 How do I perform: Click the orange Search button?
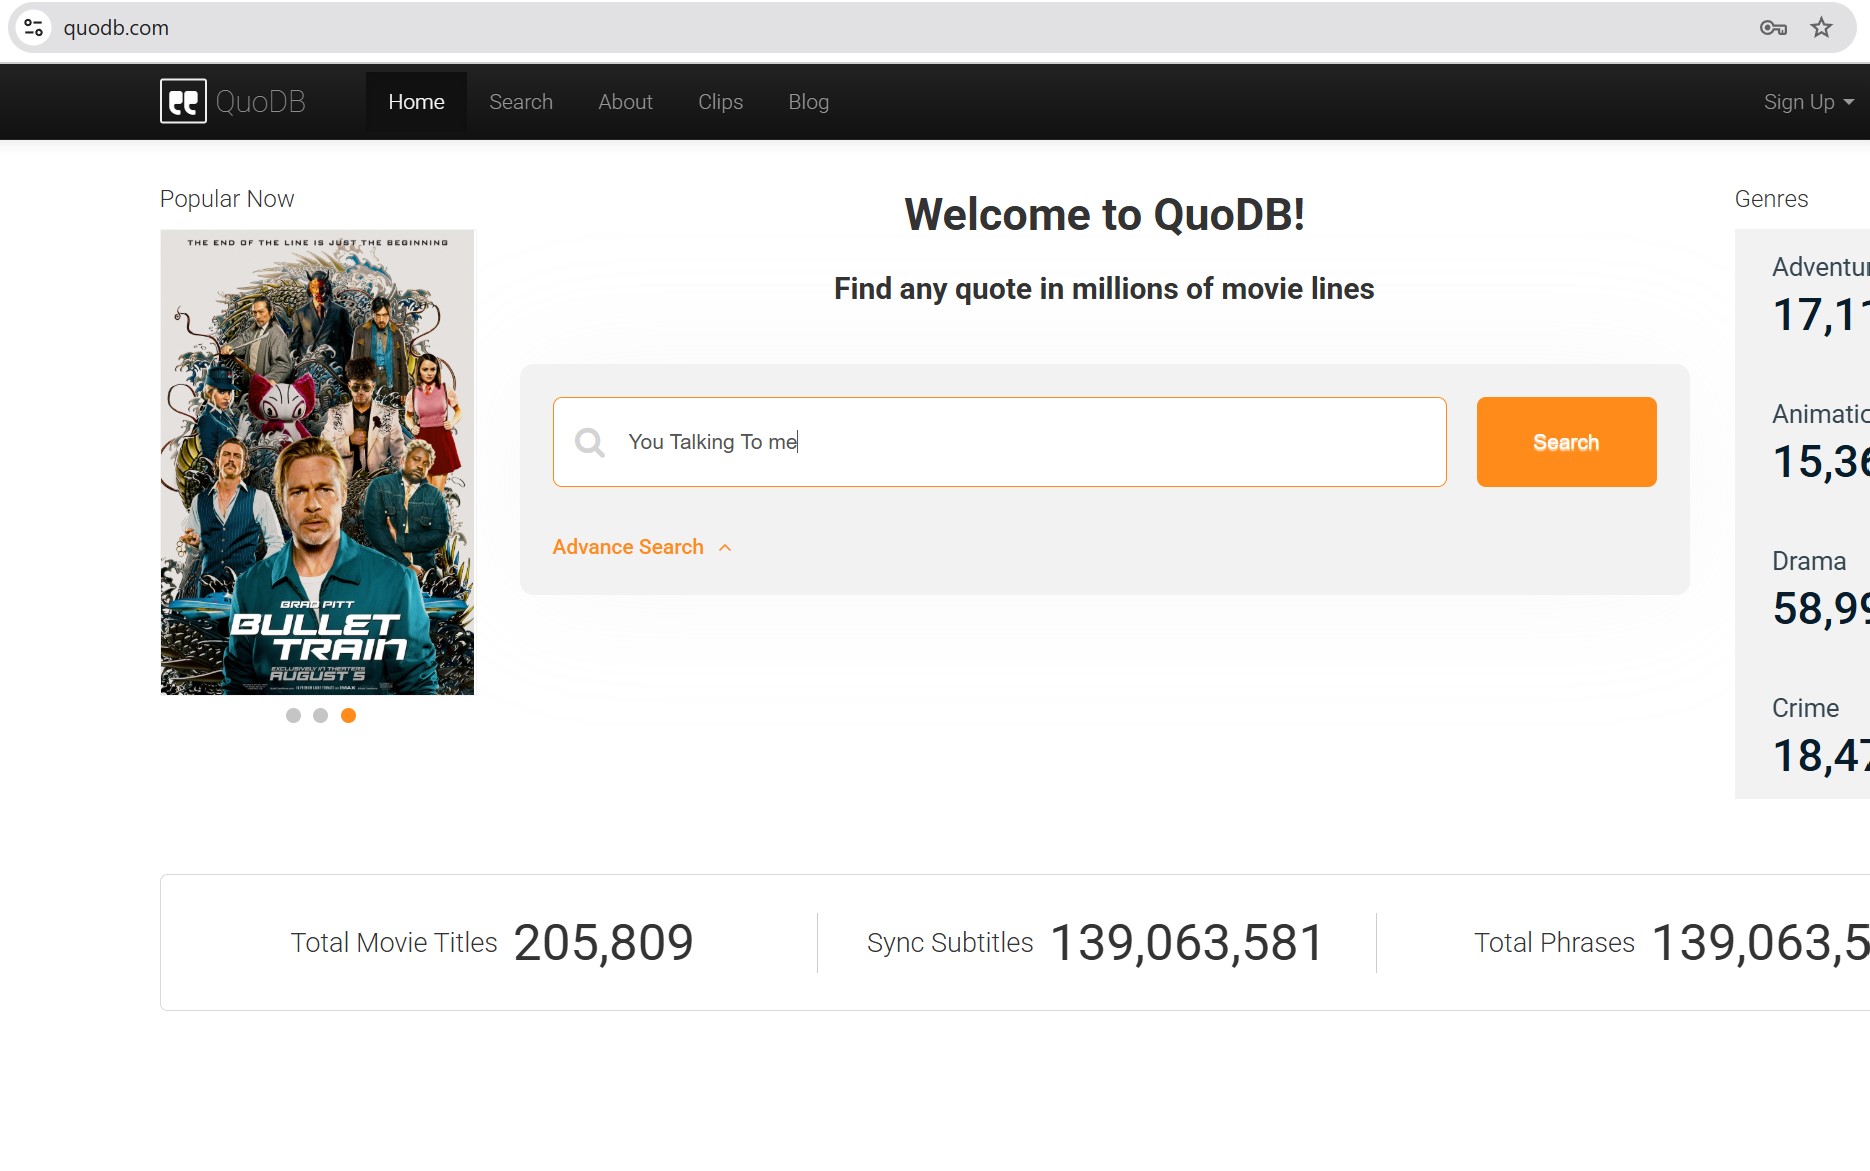(1566, 442)
